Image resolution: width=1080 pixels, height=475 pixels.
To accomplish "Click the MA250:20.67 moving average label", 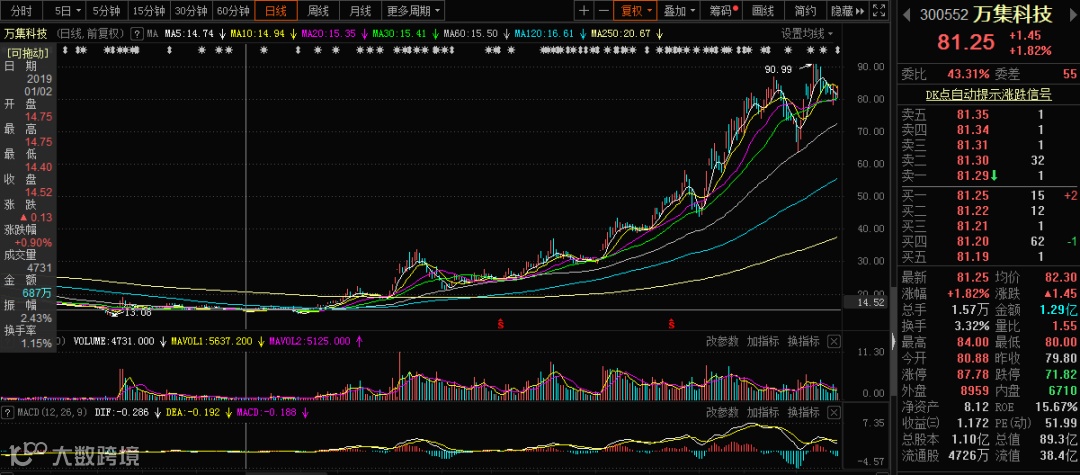I will [x=621, y=33].
